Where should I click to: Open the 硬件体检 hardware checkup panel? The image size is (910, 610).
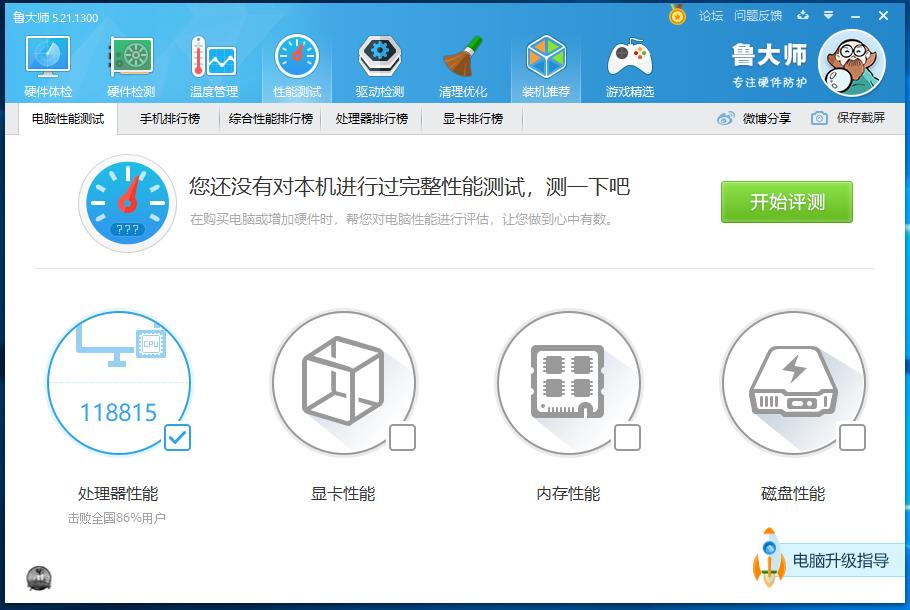click(46, 62)
